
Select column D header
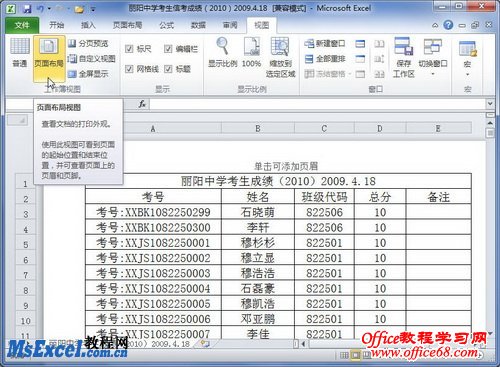point(380,128)
